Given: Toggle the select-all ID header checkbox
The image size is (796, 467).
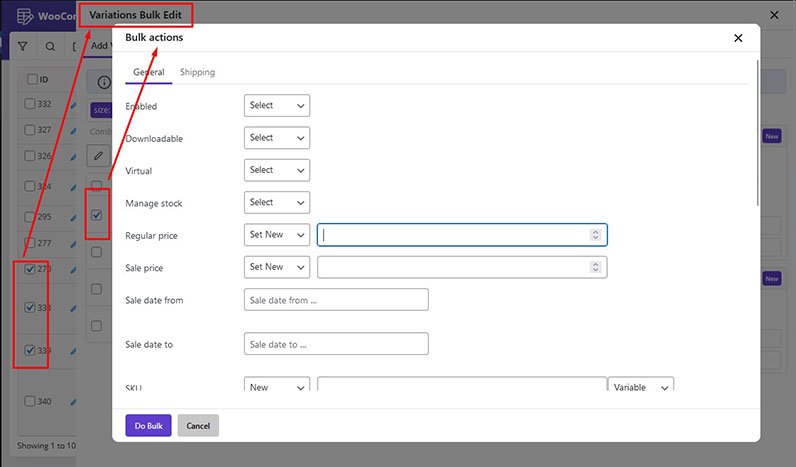Looking at the screenshot, I should (32, 79).
